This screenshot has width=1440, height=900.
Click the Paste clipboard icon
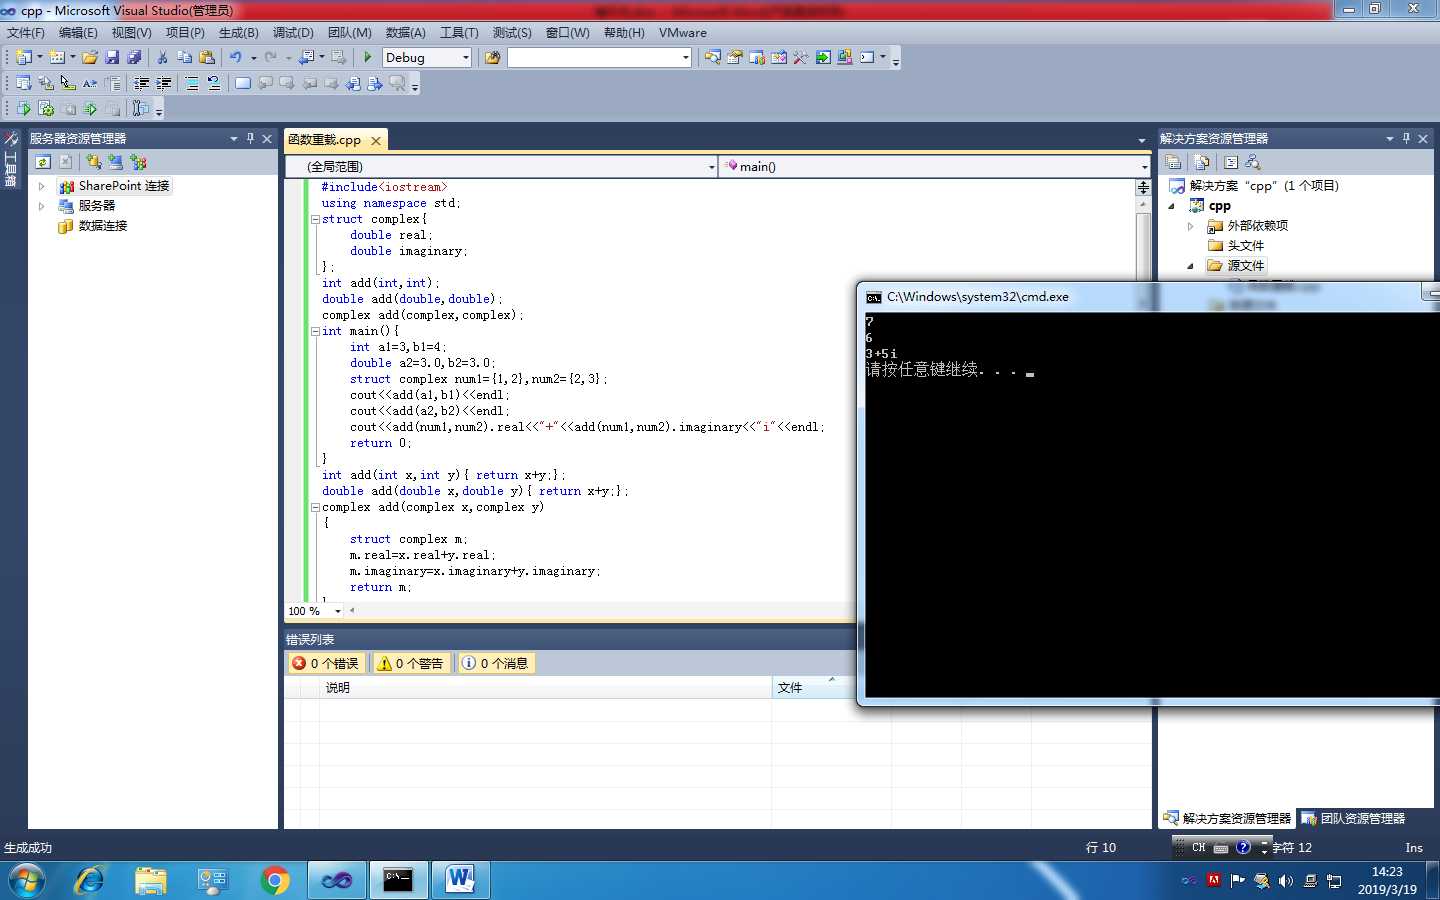tap(207, 58)
